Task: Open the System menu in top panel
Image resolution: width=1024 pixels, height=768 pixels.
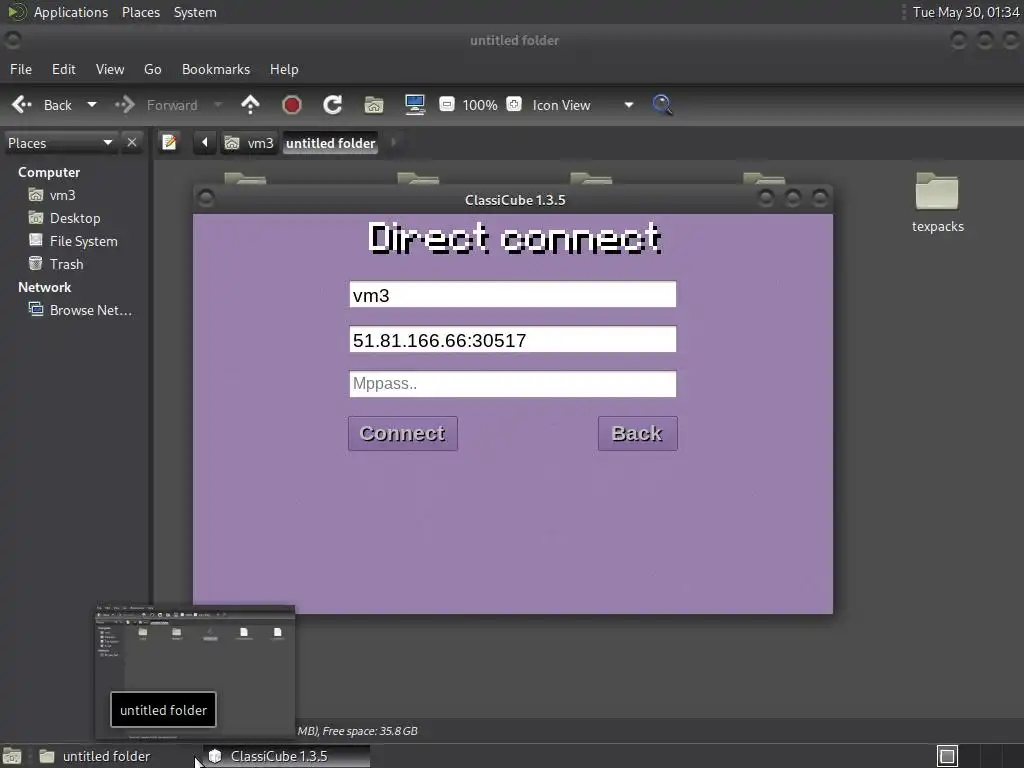Action: pyautogui.click(x=195, y=12)
